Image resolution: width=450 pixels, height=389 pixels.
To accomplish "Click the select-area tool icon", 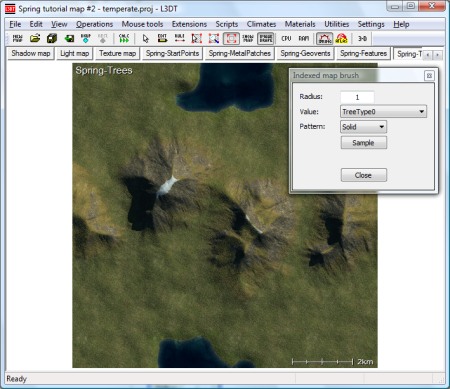I will (x=197, y=39).
